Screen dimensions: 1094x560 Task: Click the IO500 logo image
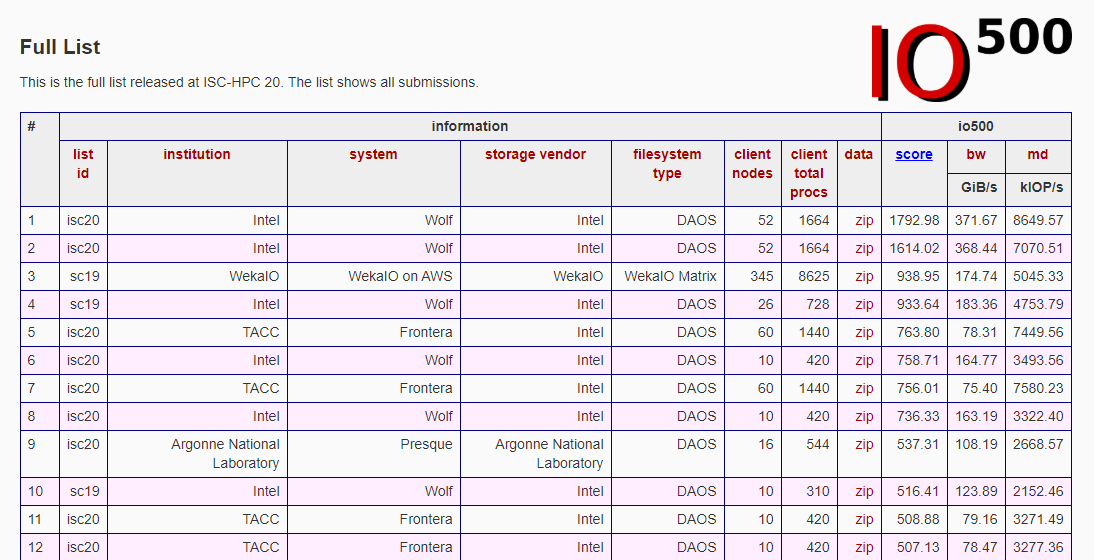970,59
